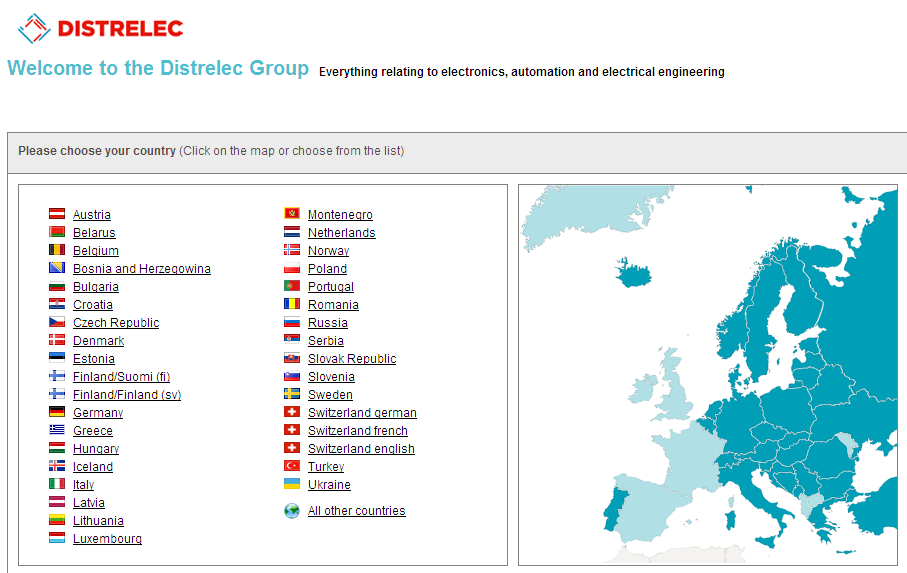Click the Croatia flag icon
This screenshot has width=907, height=573.
click(x=57, y=304)
